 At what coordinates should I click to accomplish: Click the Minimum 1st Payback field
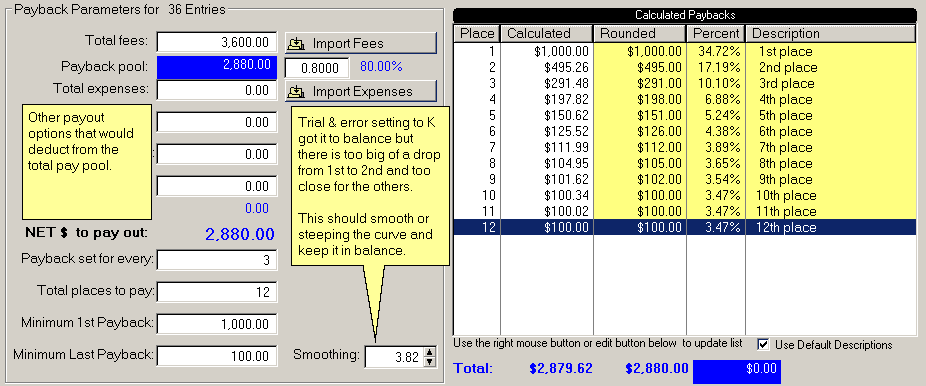click(217, 324)
